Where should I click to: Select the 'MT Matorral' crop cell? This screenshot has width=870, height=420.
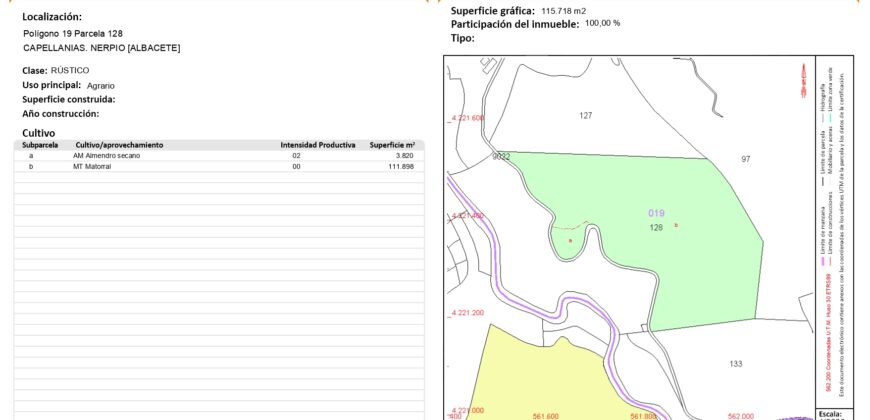[92, 166]
